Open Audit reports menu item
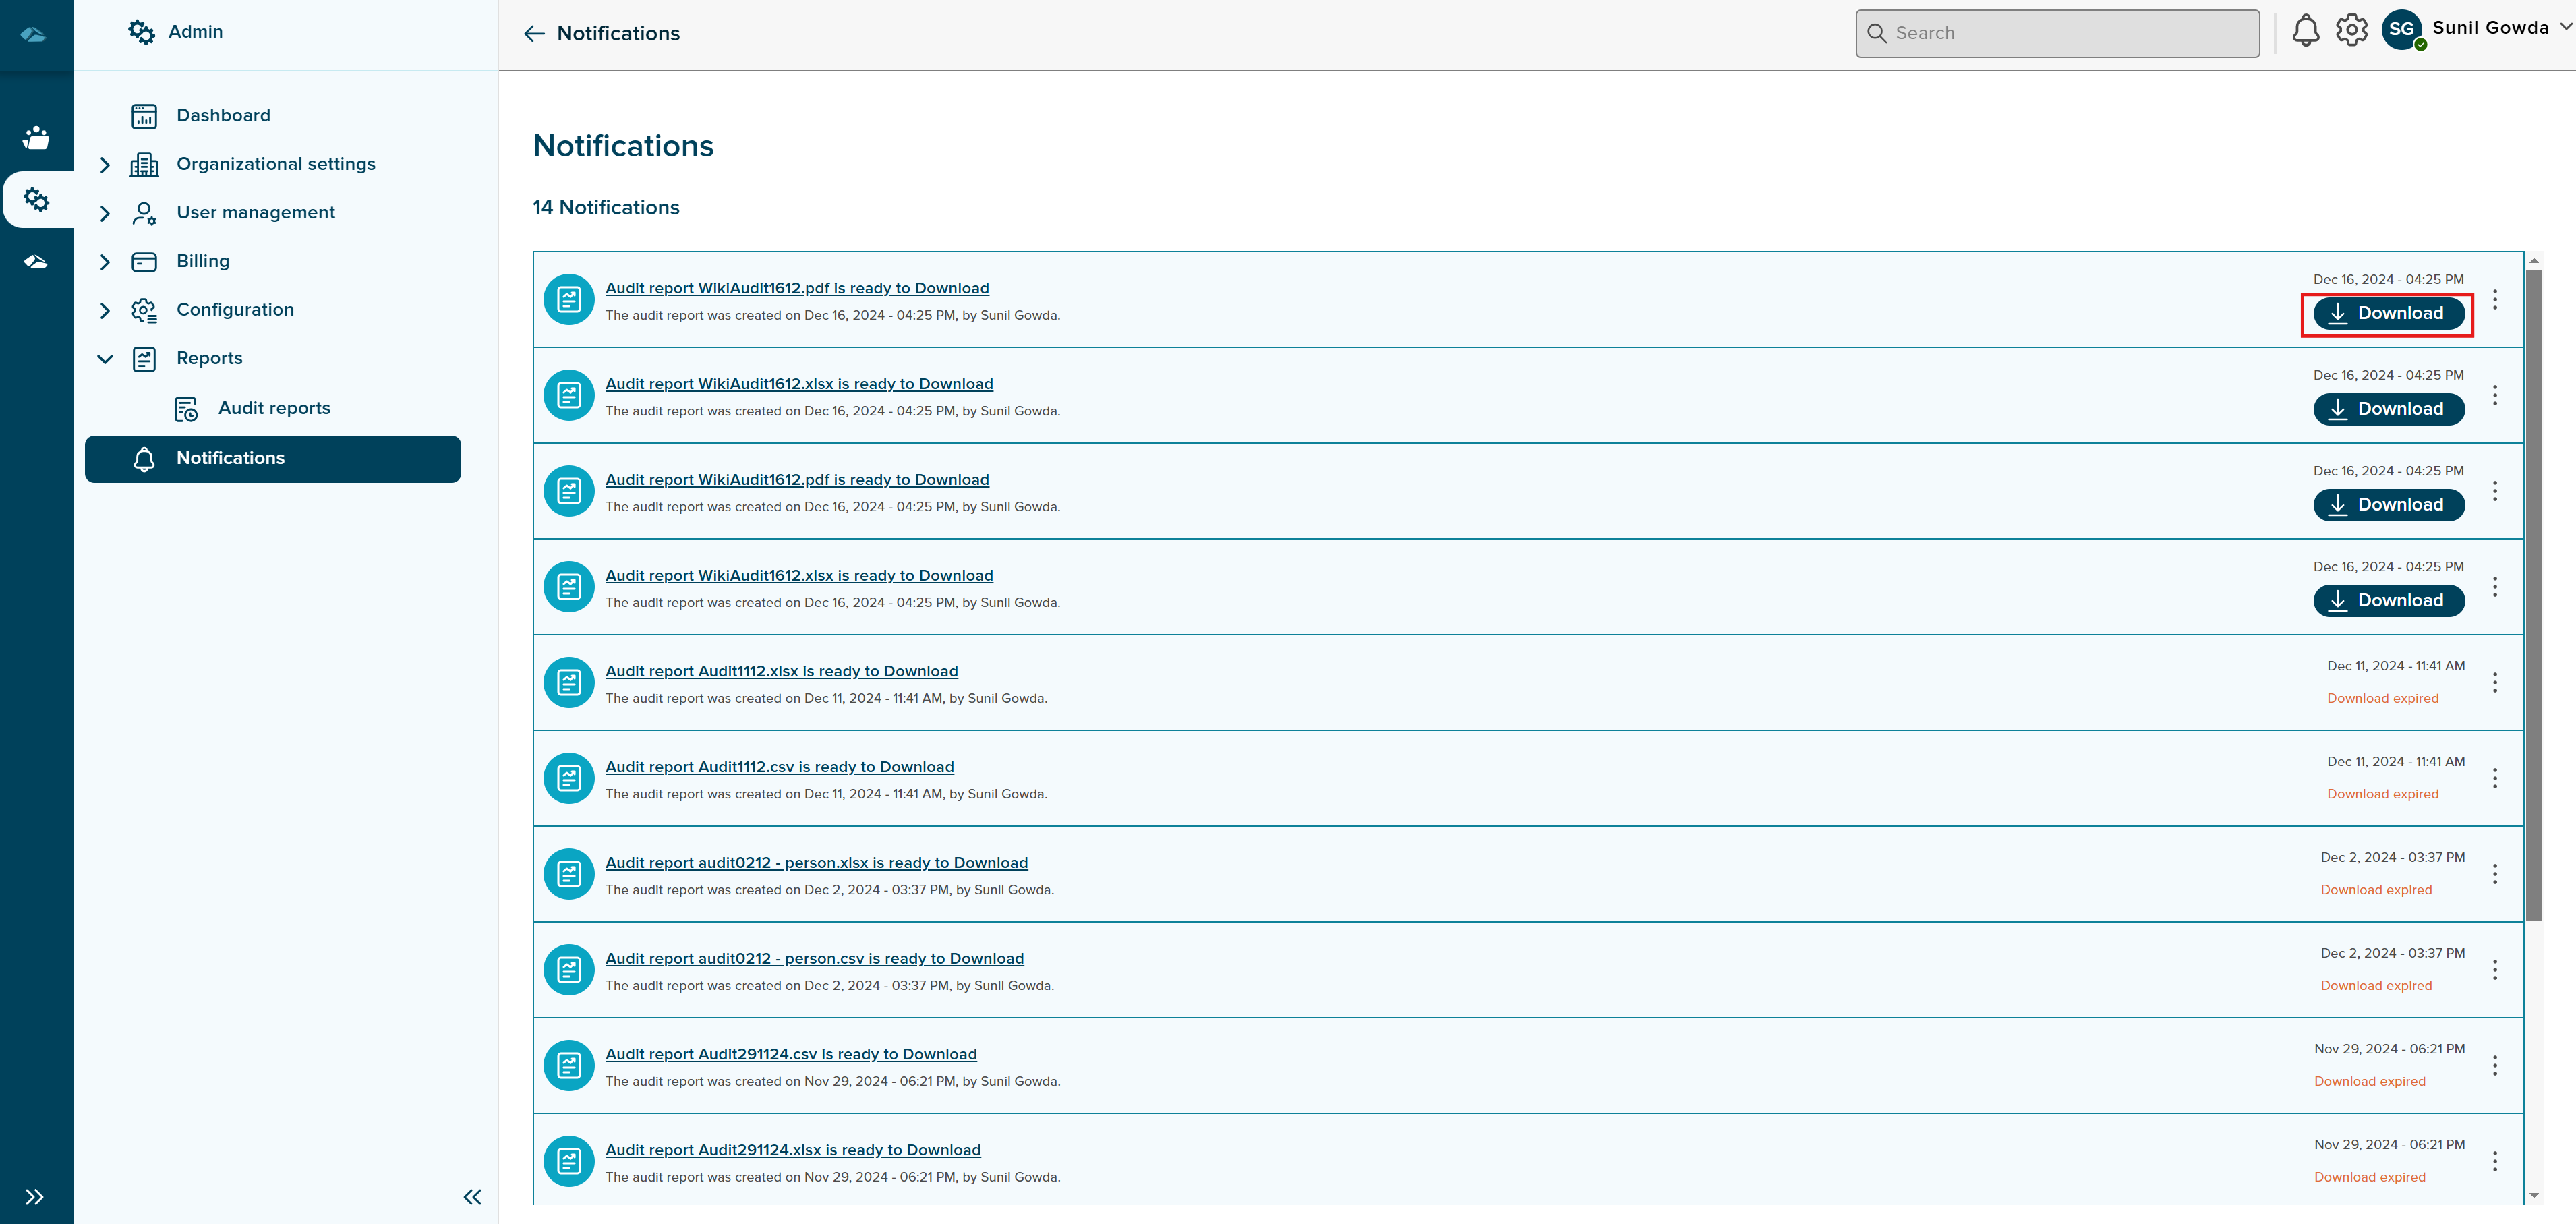This screenshot has height=1224, width=2576. [x=274, y=408]
